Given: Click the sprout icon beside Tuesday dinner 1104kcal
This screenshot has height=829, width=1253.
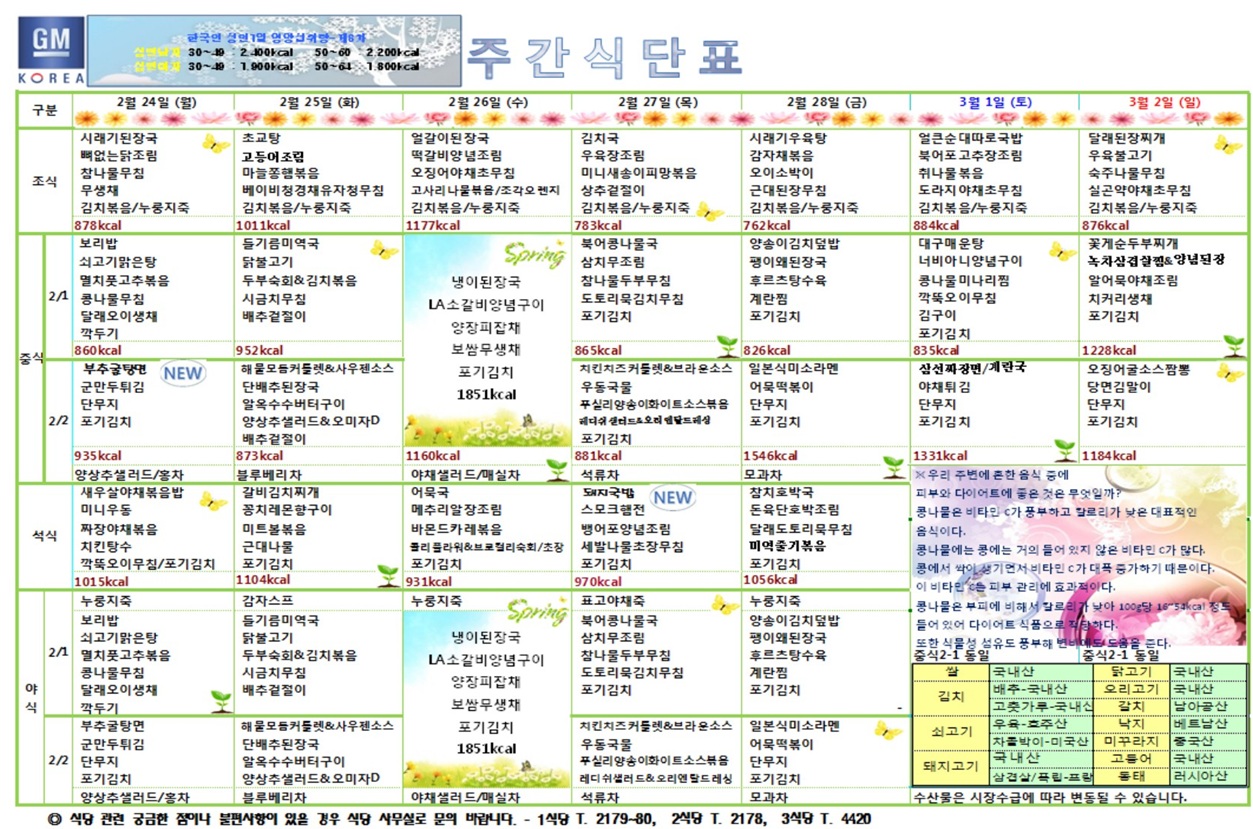Looking at the screenshot, I should click(388, 574).
